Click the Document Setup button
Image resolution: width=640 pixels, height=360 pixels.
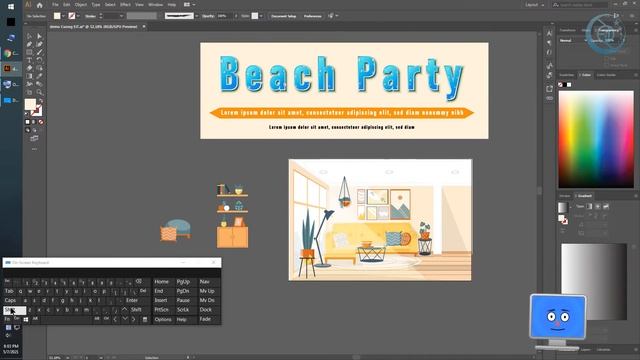click(284, 16)
